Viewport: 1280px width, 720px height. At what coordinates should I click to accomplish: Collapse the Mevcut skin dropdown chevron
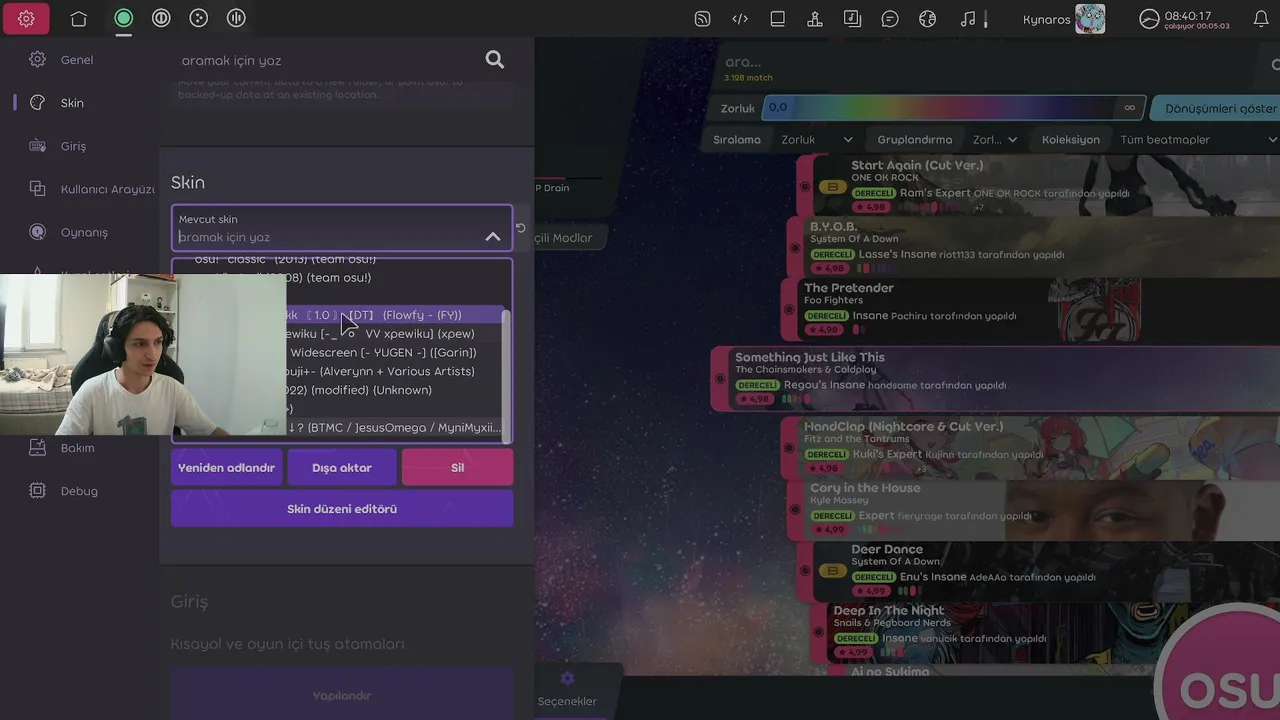click(493, 237)
